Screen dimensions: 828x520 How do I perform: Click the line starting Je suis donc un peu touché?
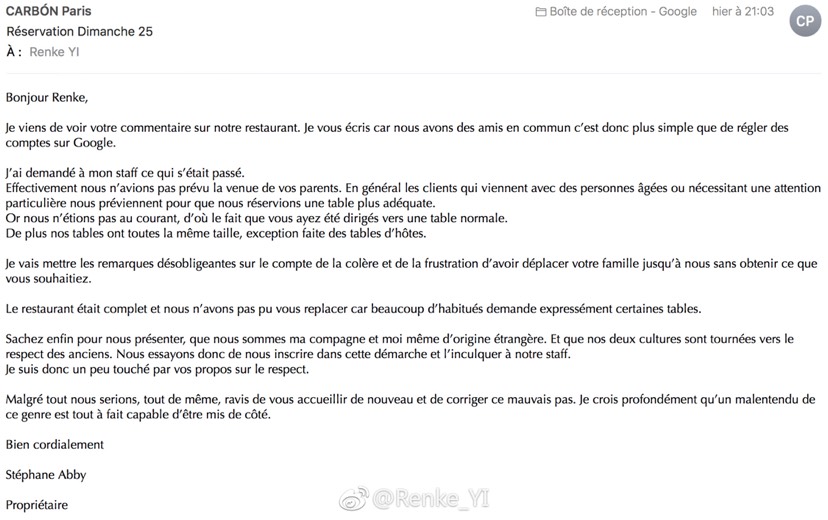(157, 370)
